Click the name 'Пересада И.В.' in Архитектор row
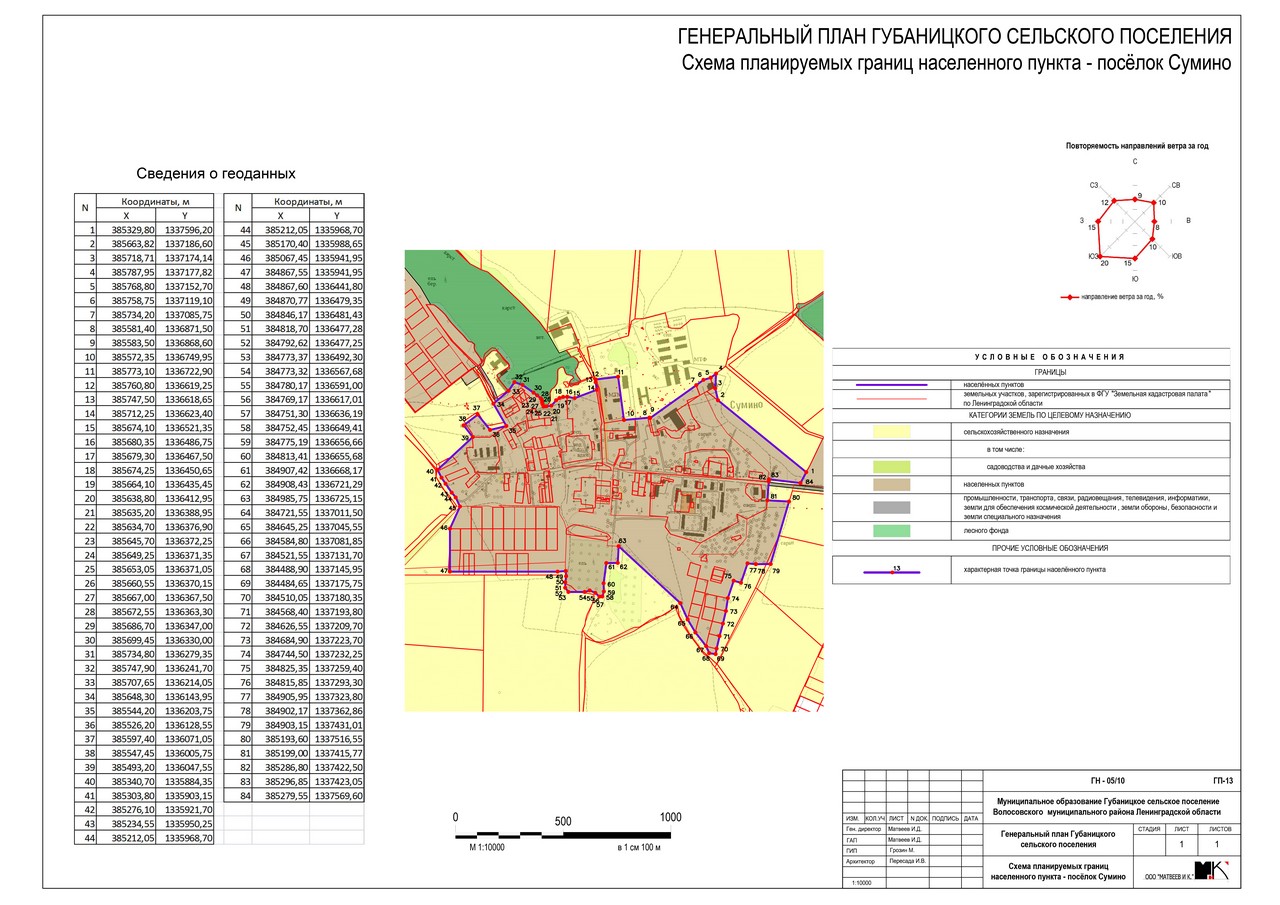 tap(908, 861)
